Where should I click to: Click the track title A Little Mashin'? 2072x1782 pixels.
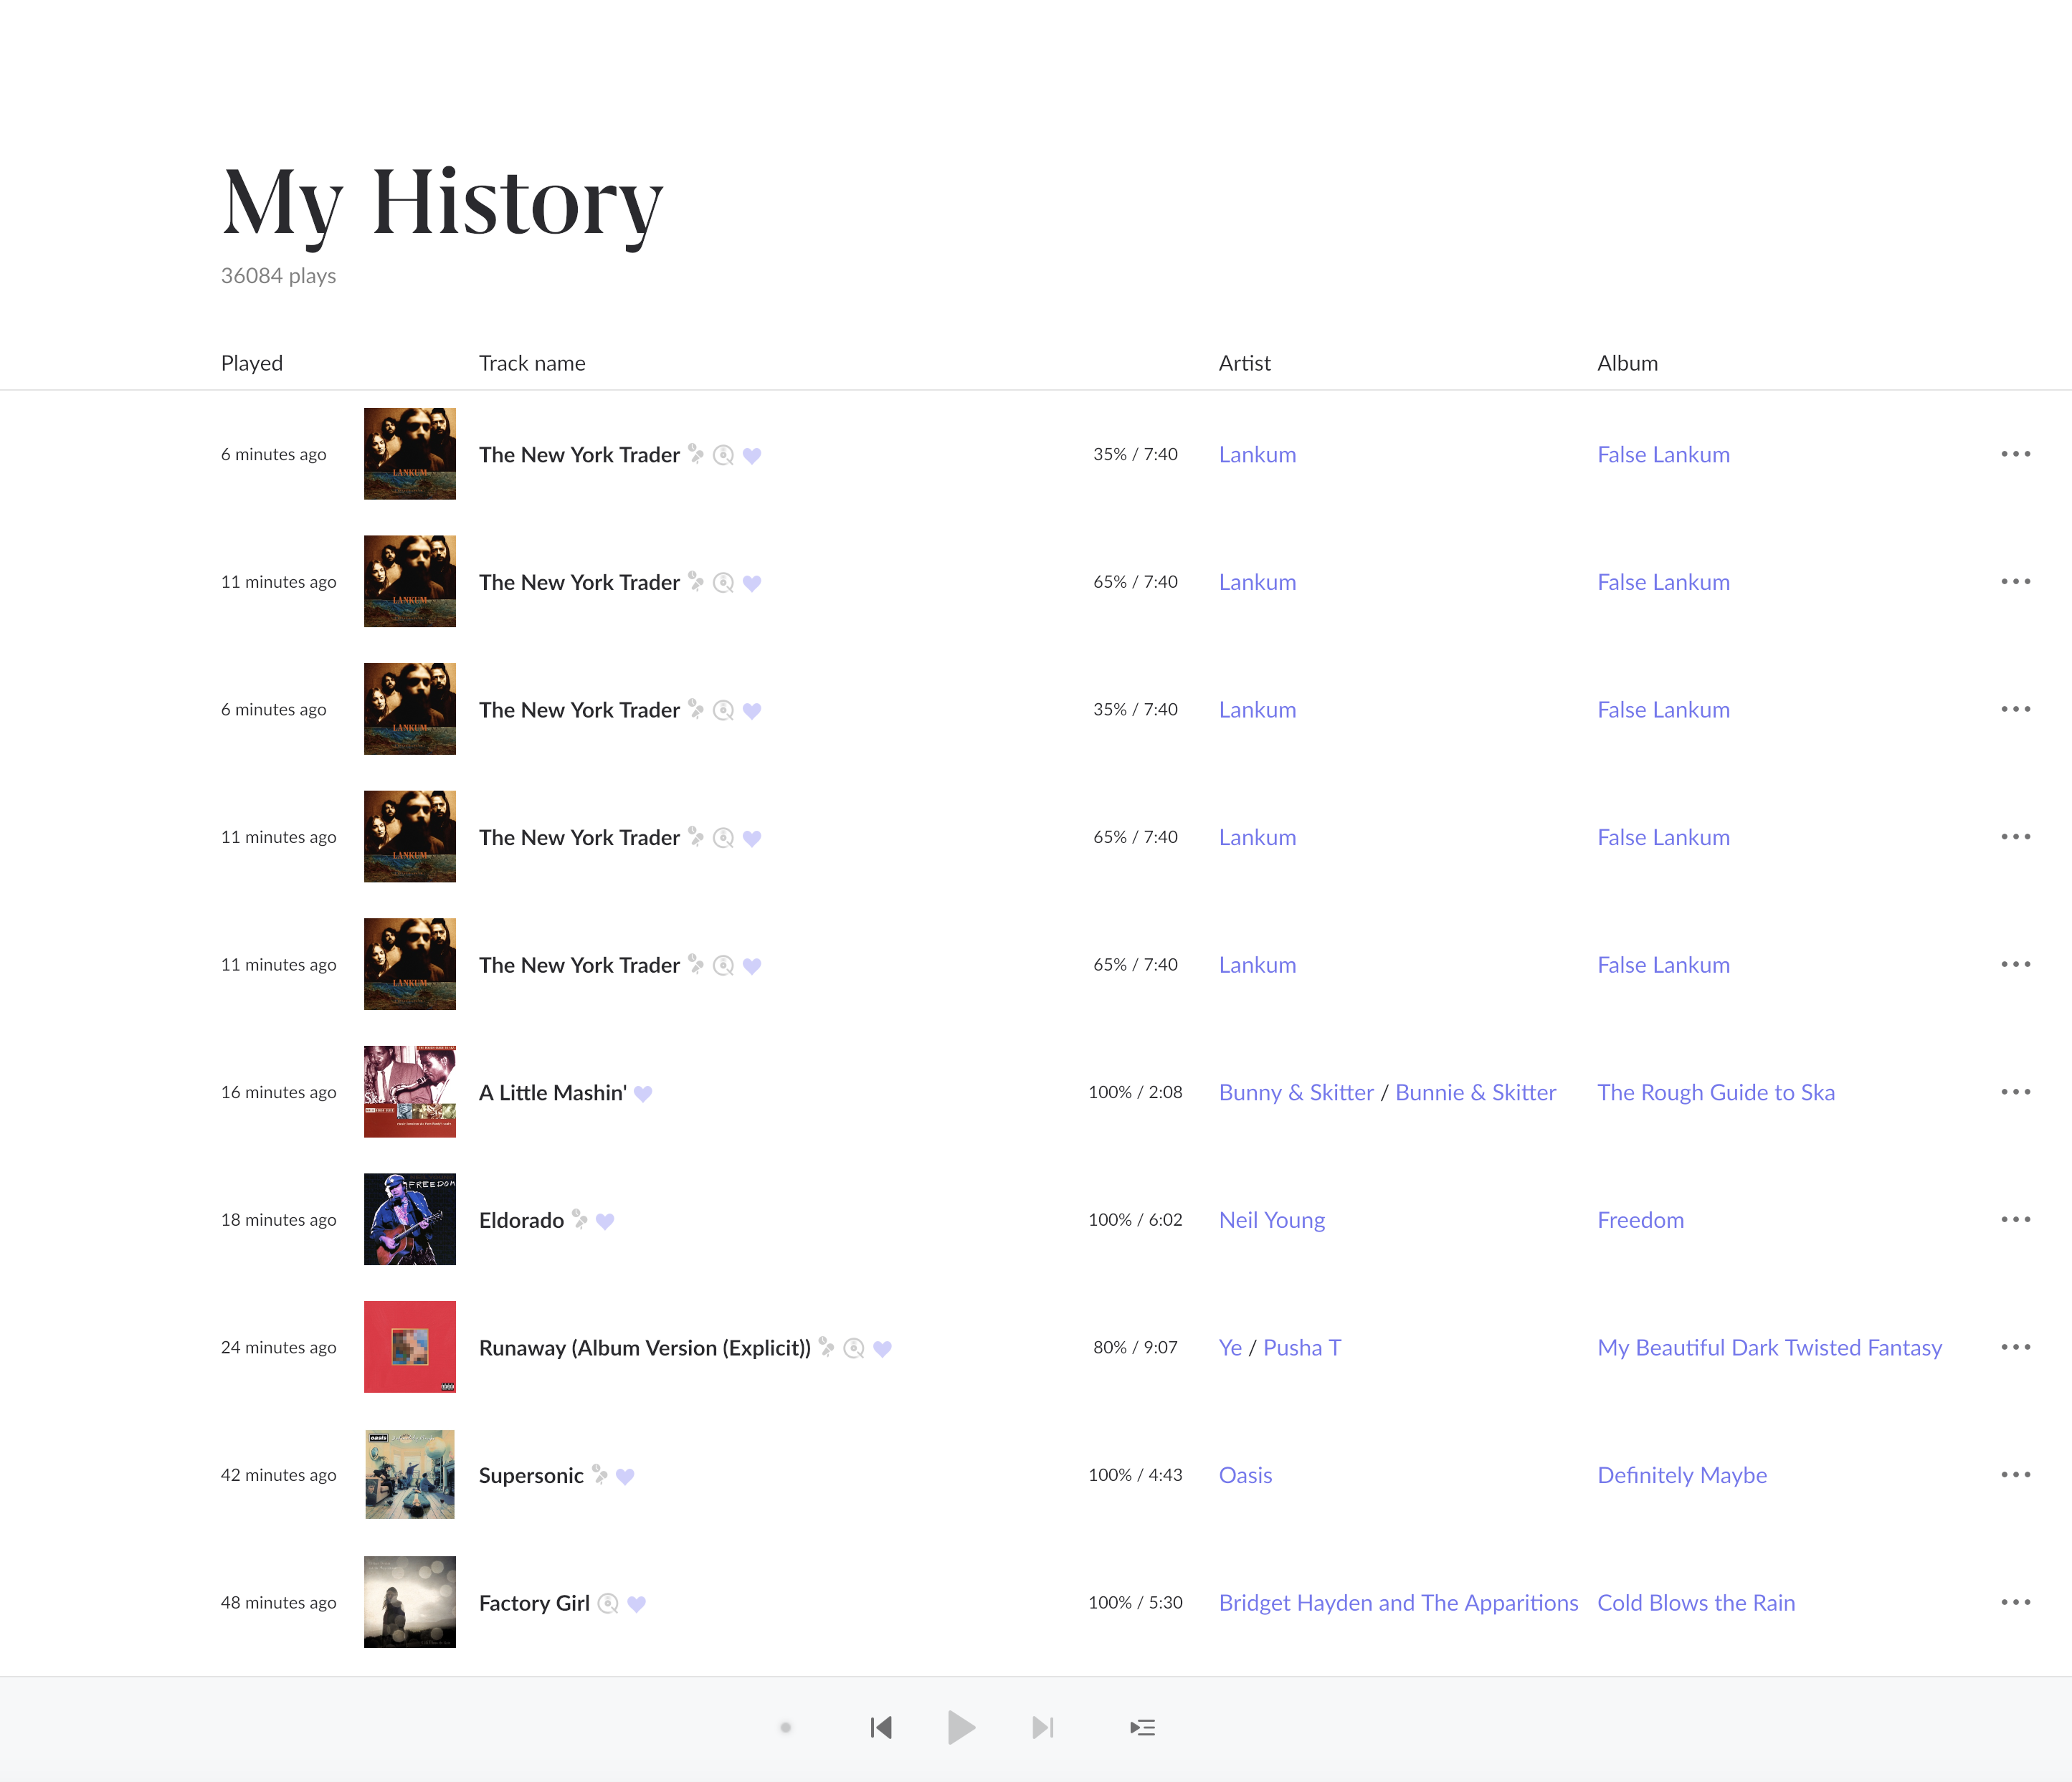coord(553,1093)
